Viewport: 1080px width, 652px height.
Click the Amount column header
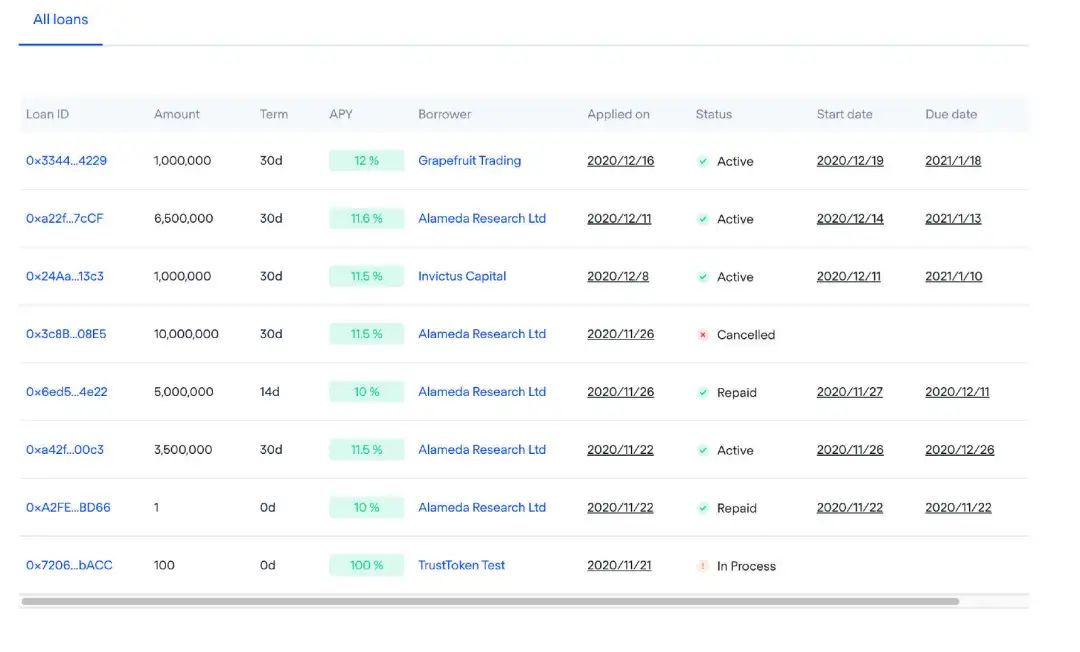pyautogui.click(x=176, y=114)
